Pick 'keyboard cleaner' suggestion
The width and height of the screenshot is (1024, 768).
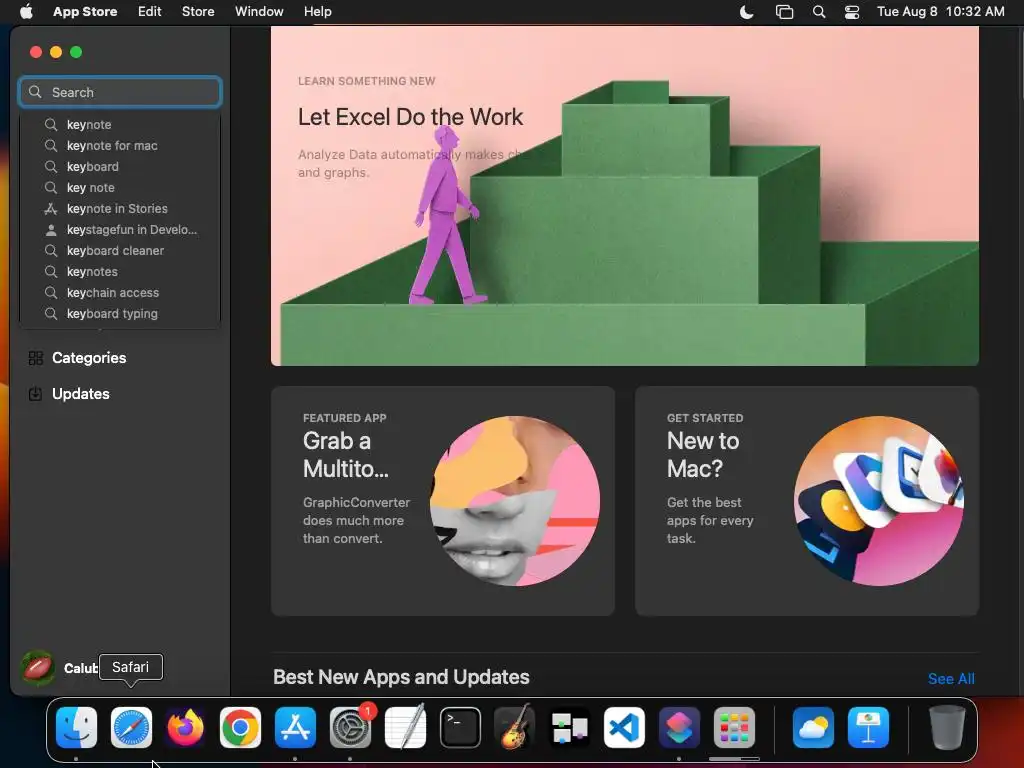(x=120, y=251)
